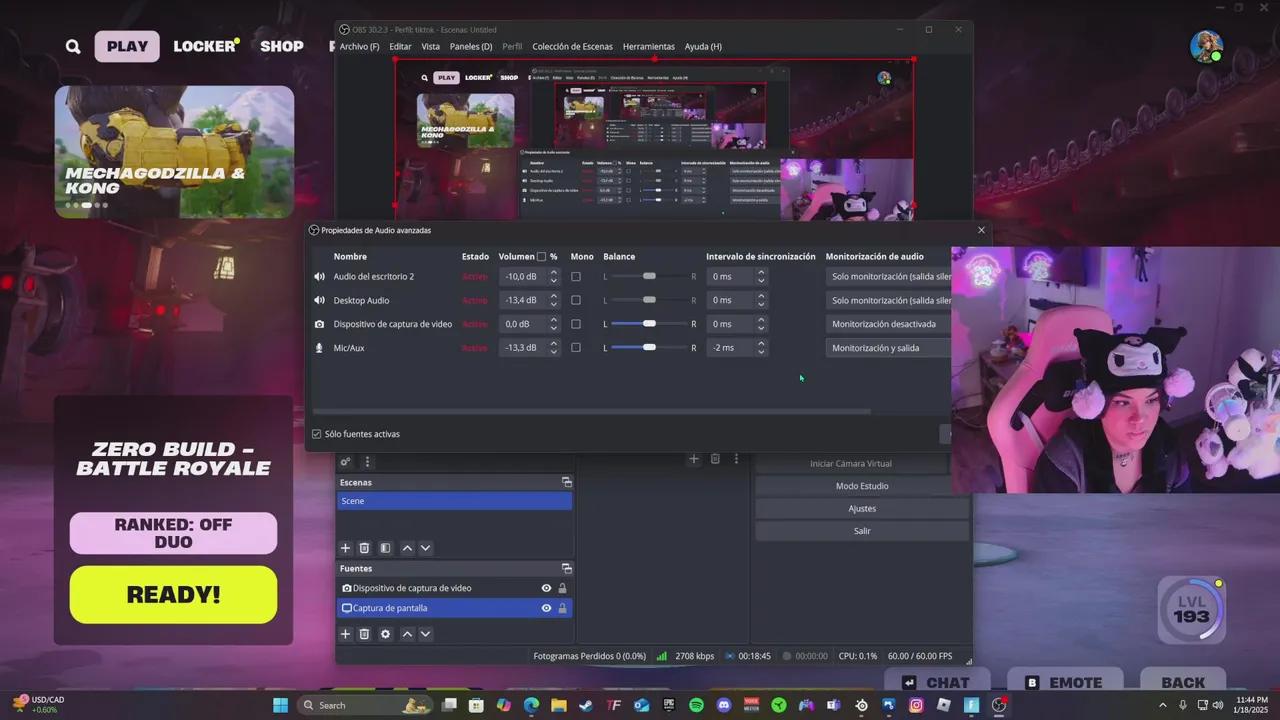Click the speaker icon for Audio del escritorio 2

click(319, 276)
